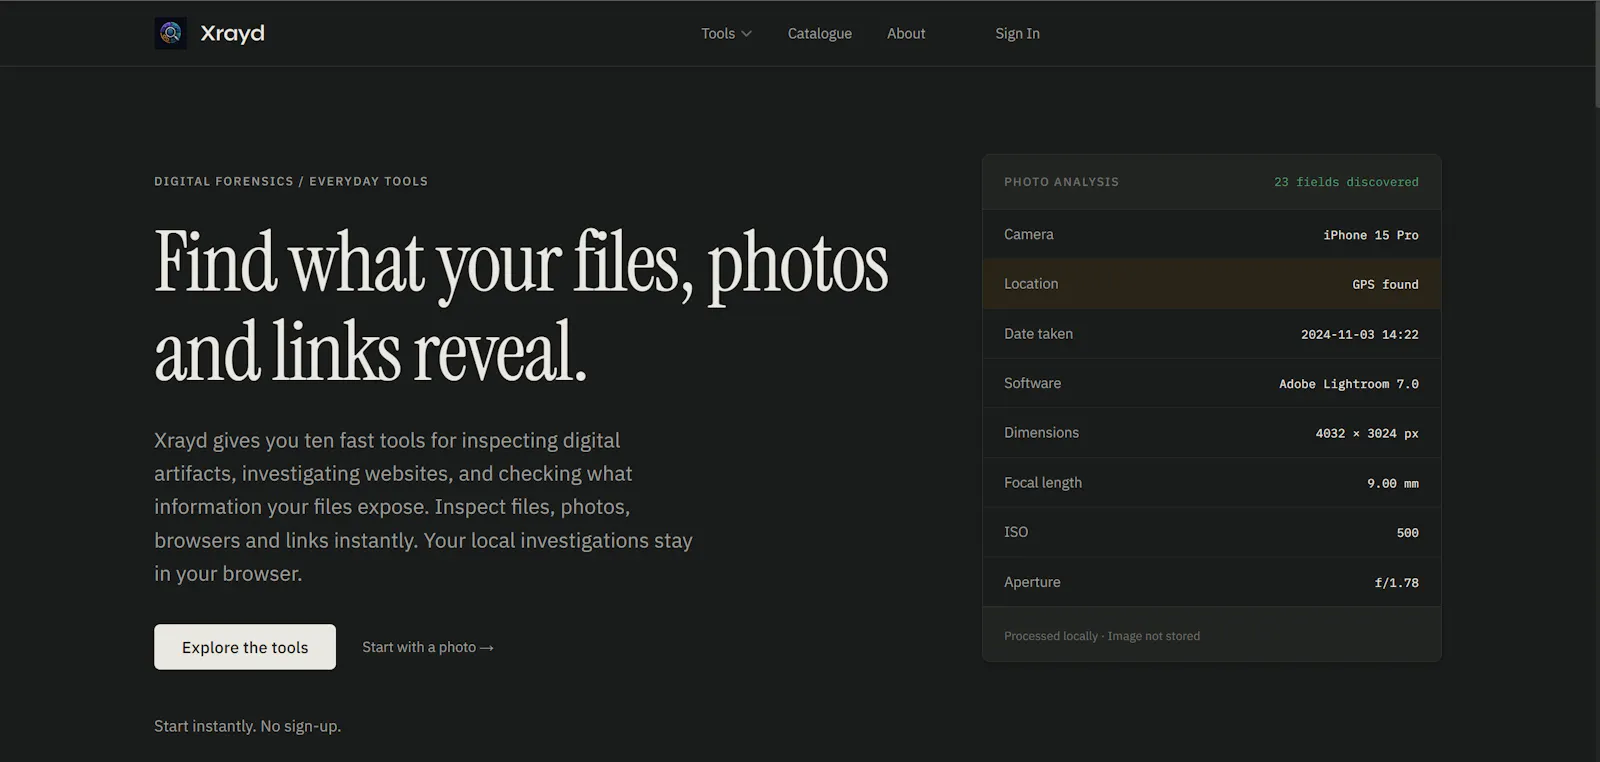This screenshot has height=762, width=1600.
Task: Click the ISO value 500
Action: 1407,533
